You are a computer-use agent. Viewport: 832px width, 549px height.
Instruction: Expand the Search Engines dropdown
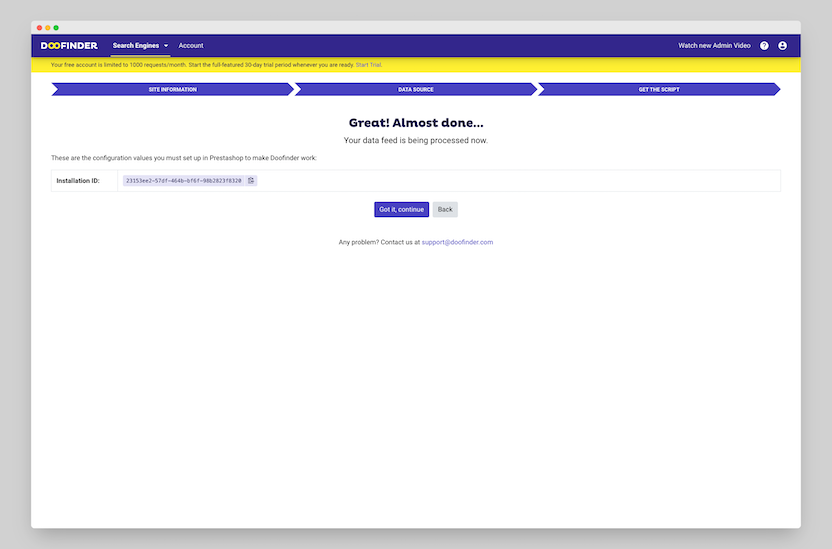click(140, 46)
